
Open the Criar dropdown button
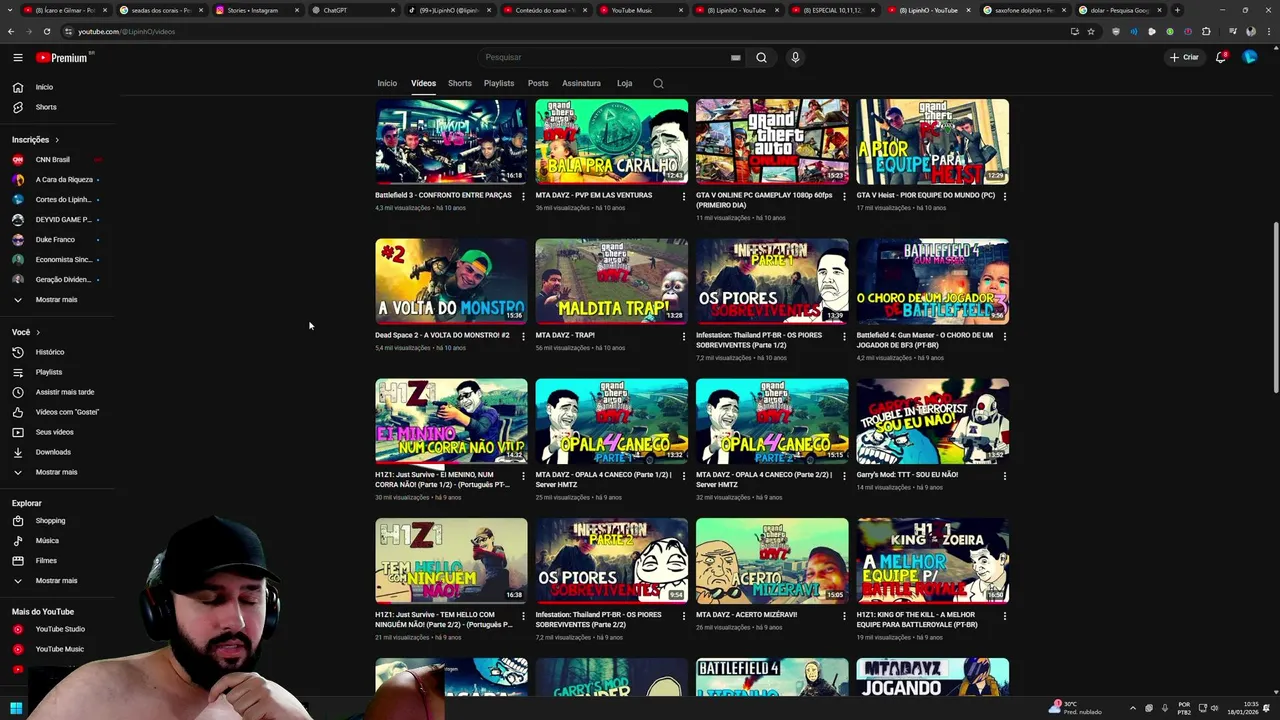1184,57
